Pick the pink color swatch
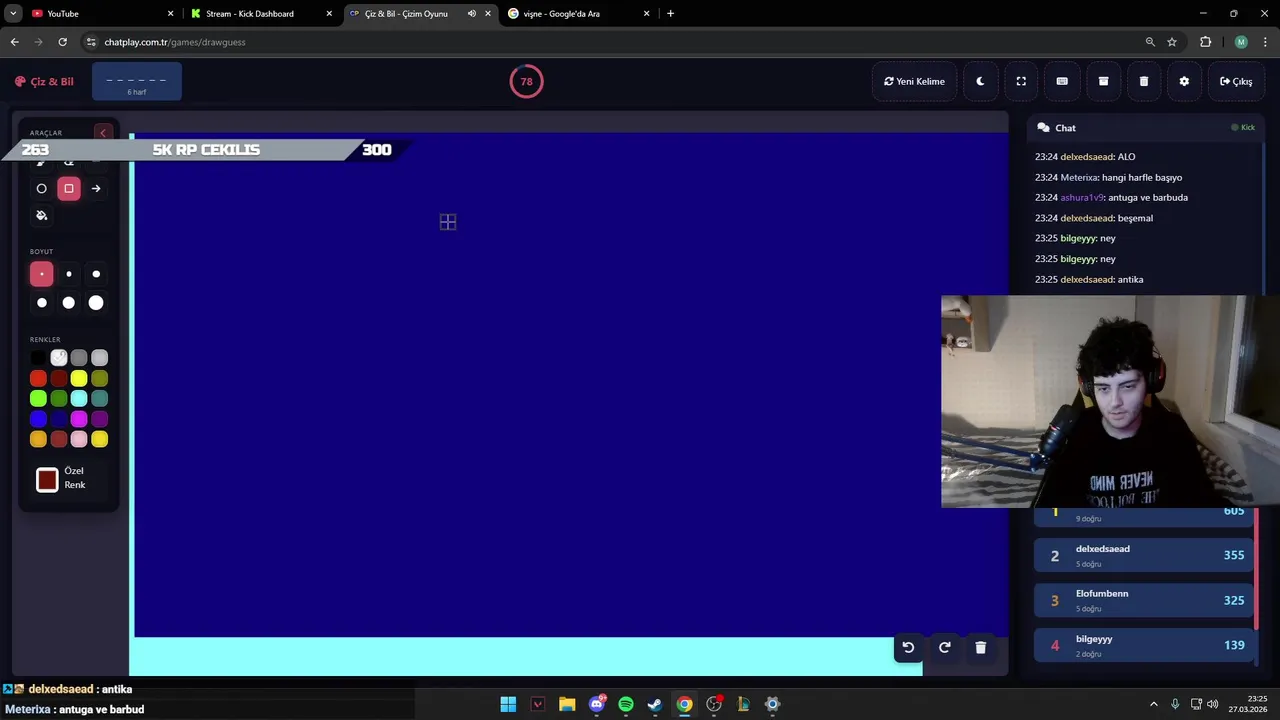1280x720 pixels. pos(79,439)
